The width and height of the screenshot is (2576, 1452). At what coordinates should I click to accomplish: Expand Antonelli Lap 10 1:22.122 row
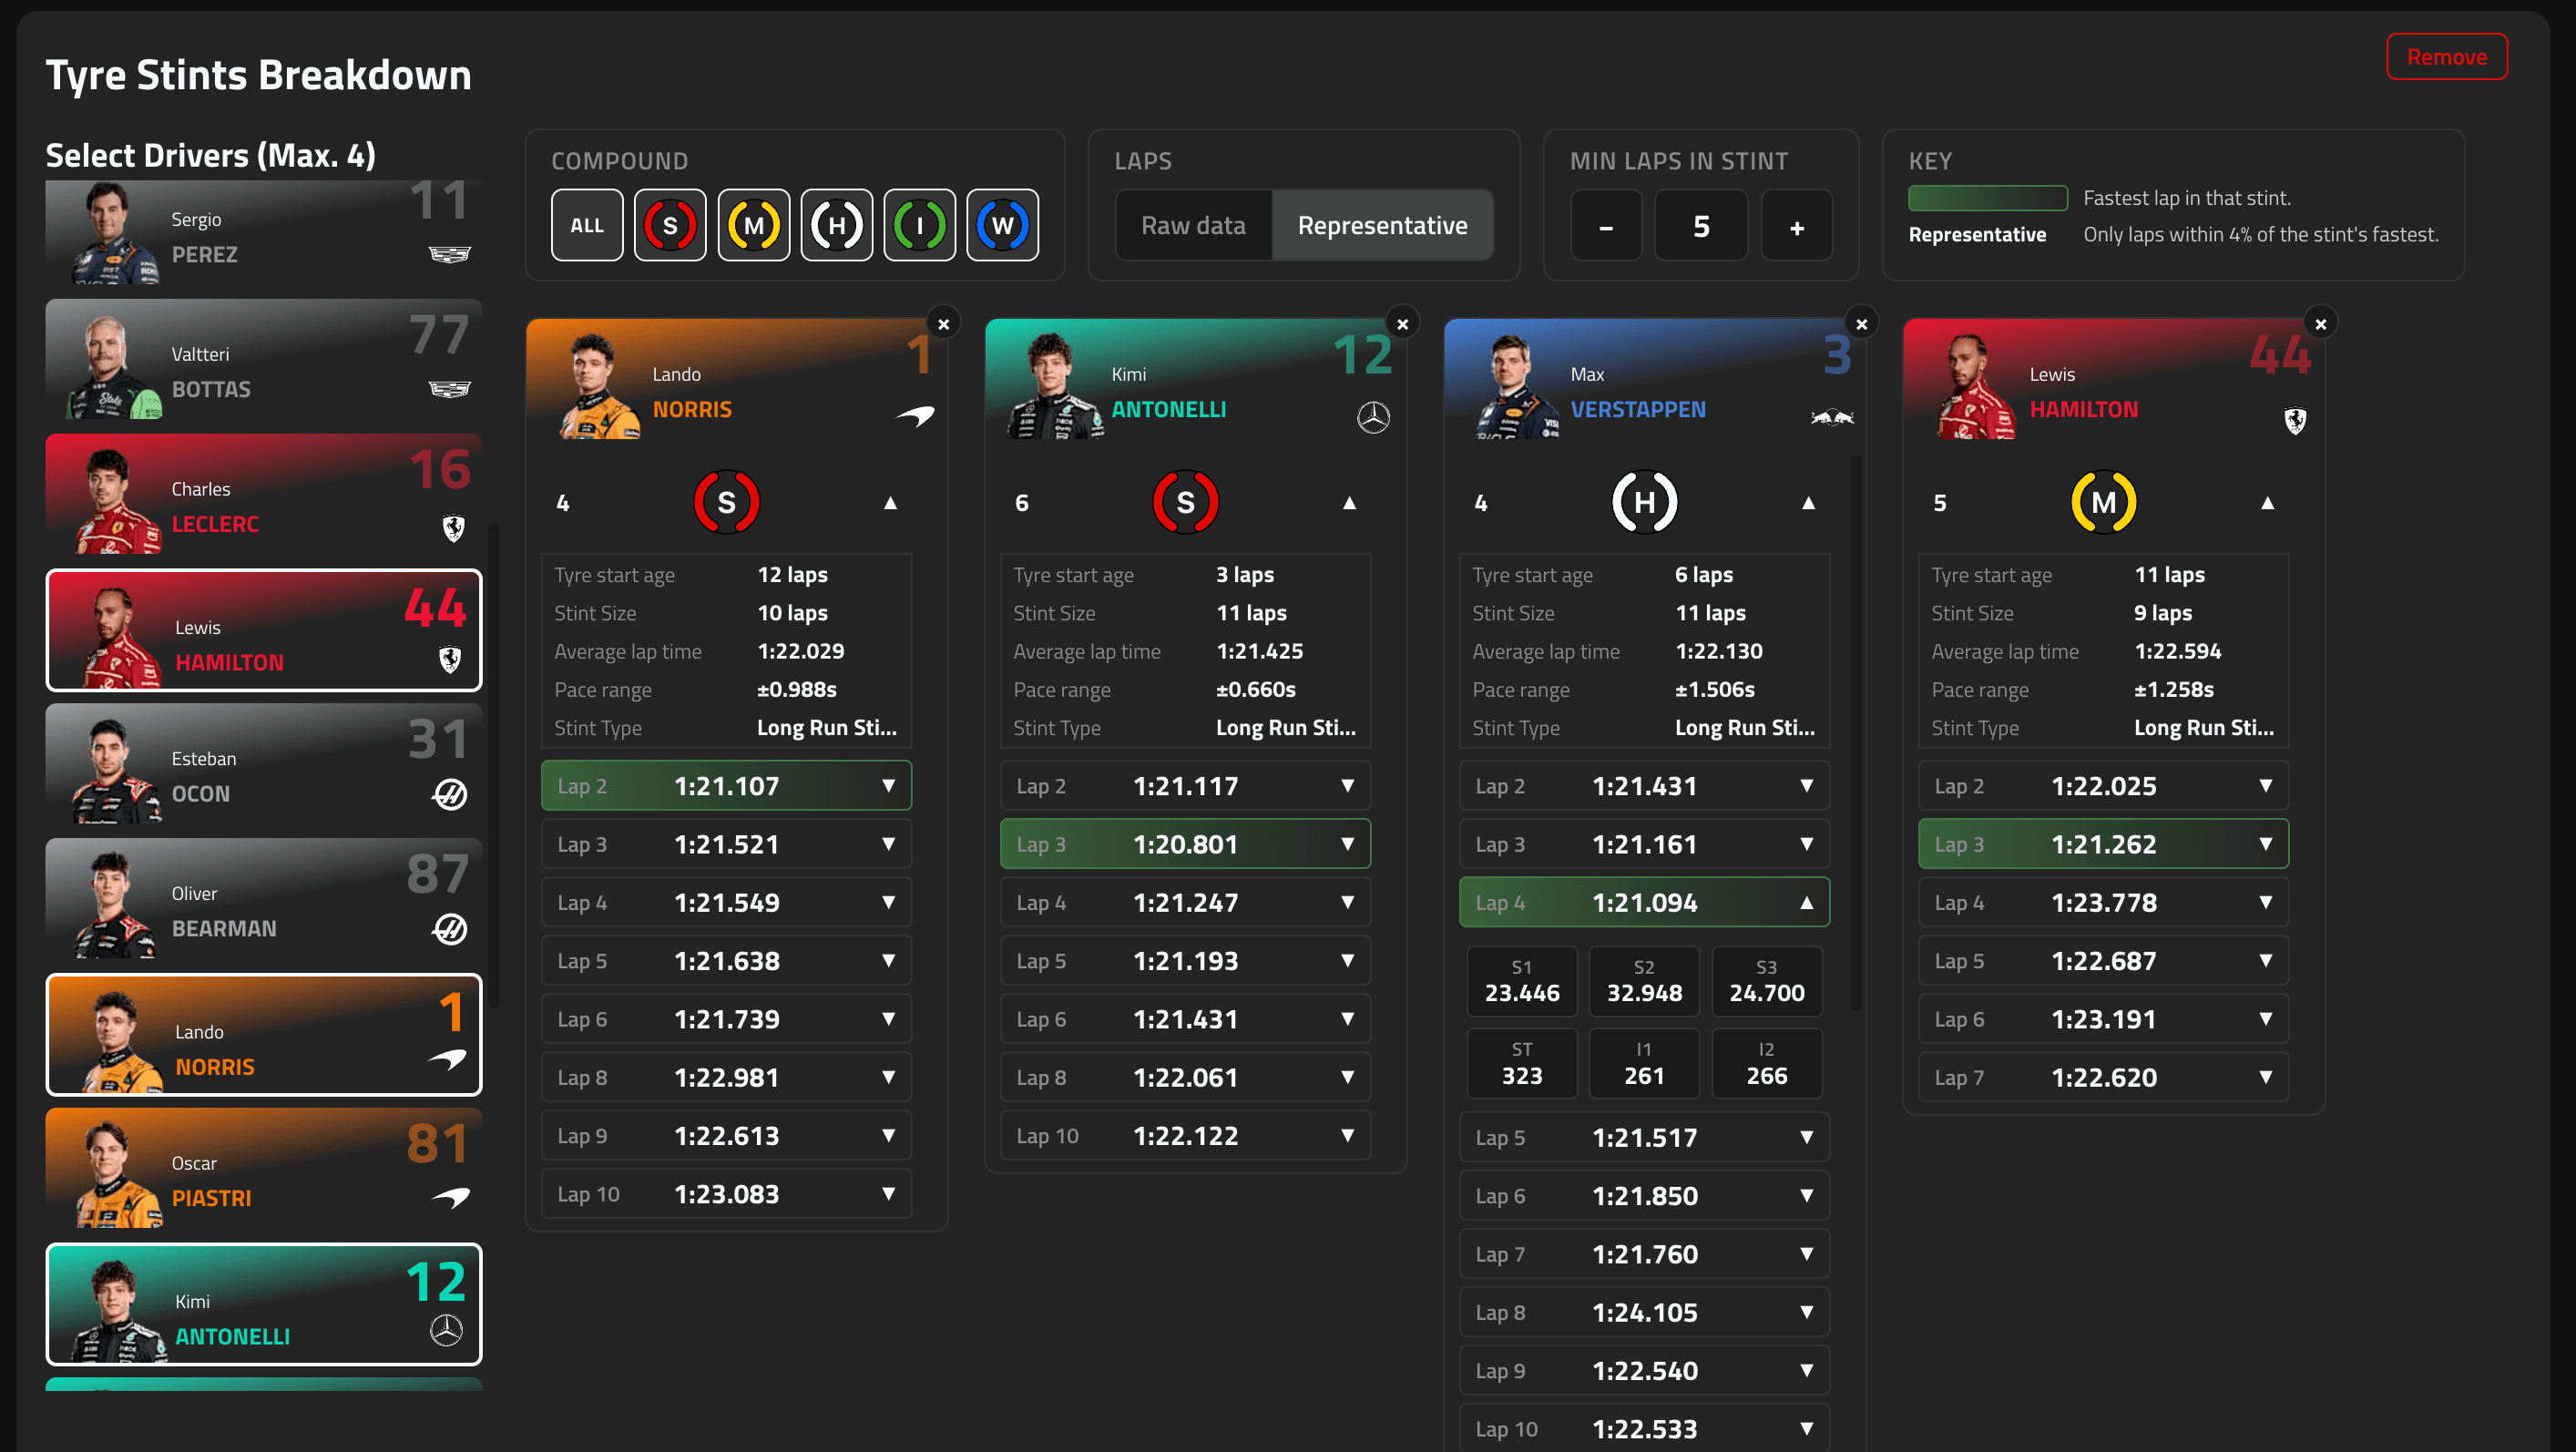1185,1136
